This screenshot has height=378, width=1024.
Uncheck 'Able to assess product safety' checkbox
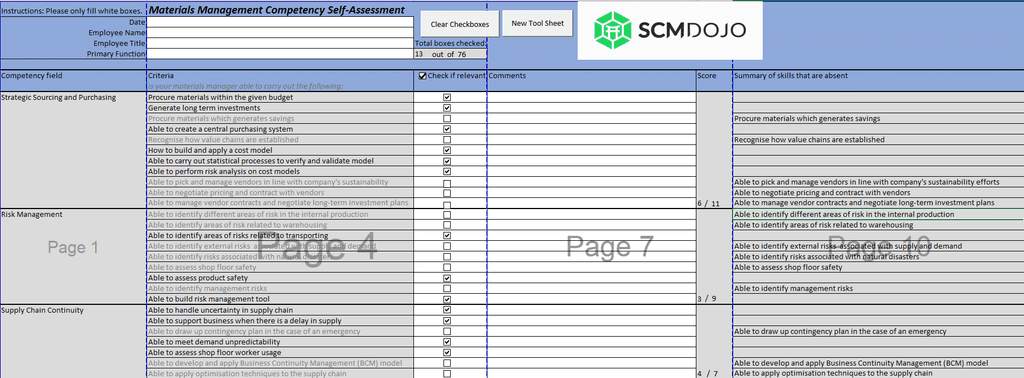point(447,278)
